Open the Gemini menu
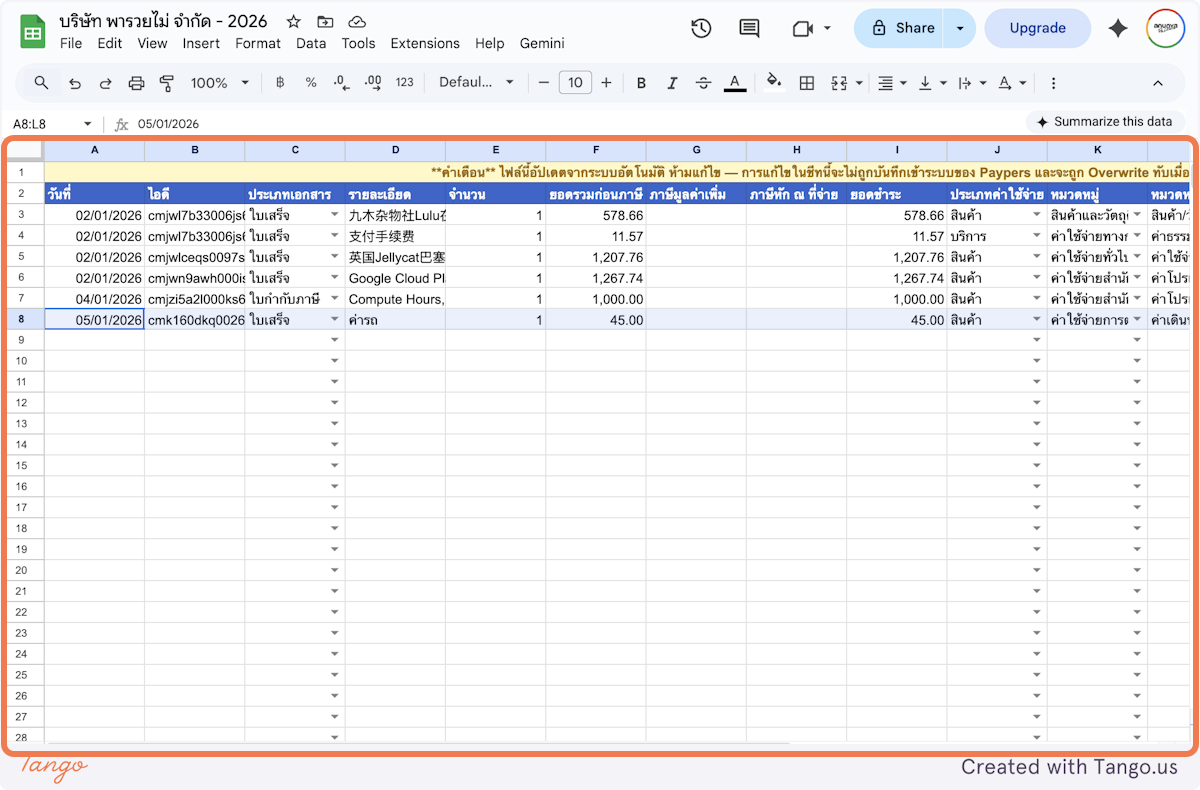The height and width of the screenshot is (790, 1200). click(x=542, y=43)
